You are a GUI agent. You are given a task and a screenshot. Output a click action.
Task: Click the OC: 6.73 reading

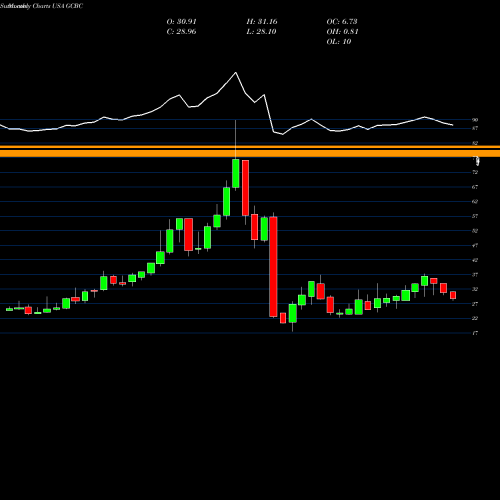342,22
